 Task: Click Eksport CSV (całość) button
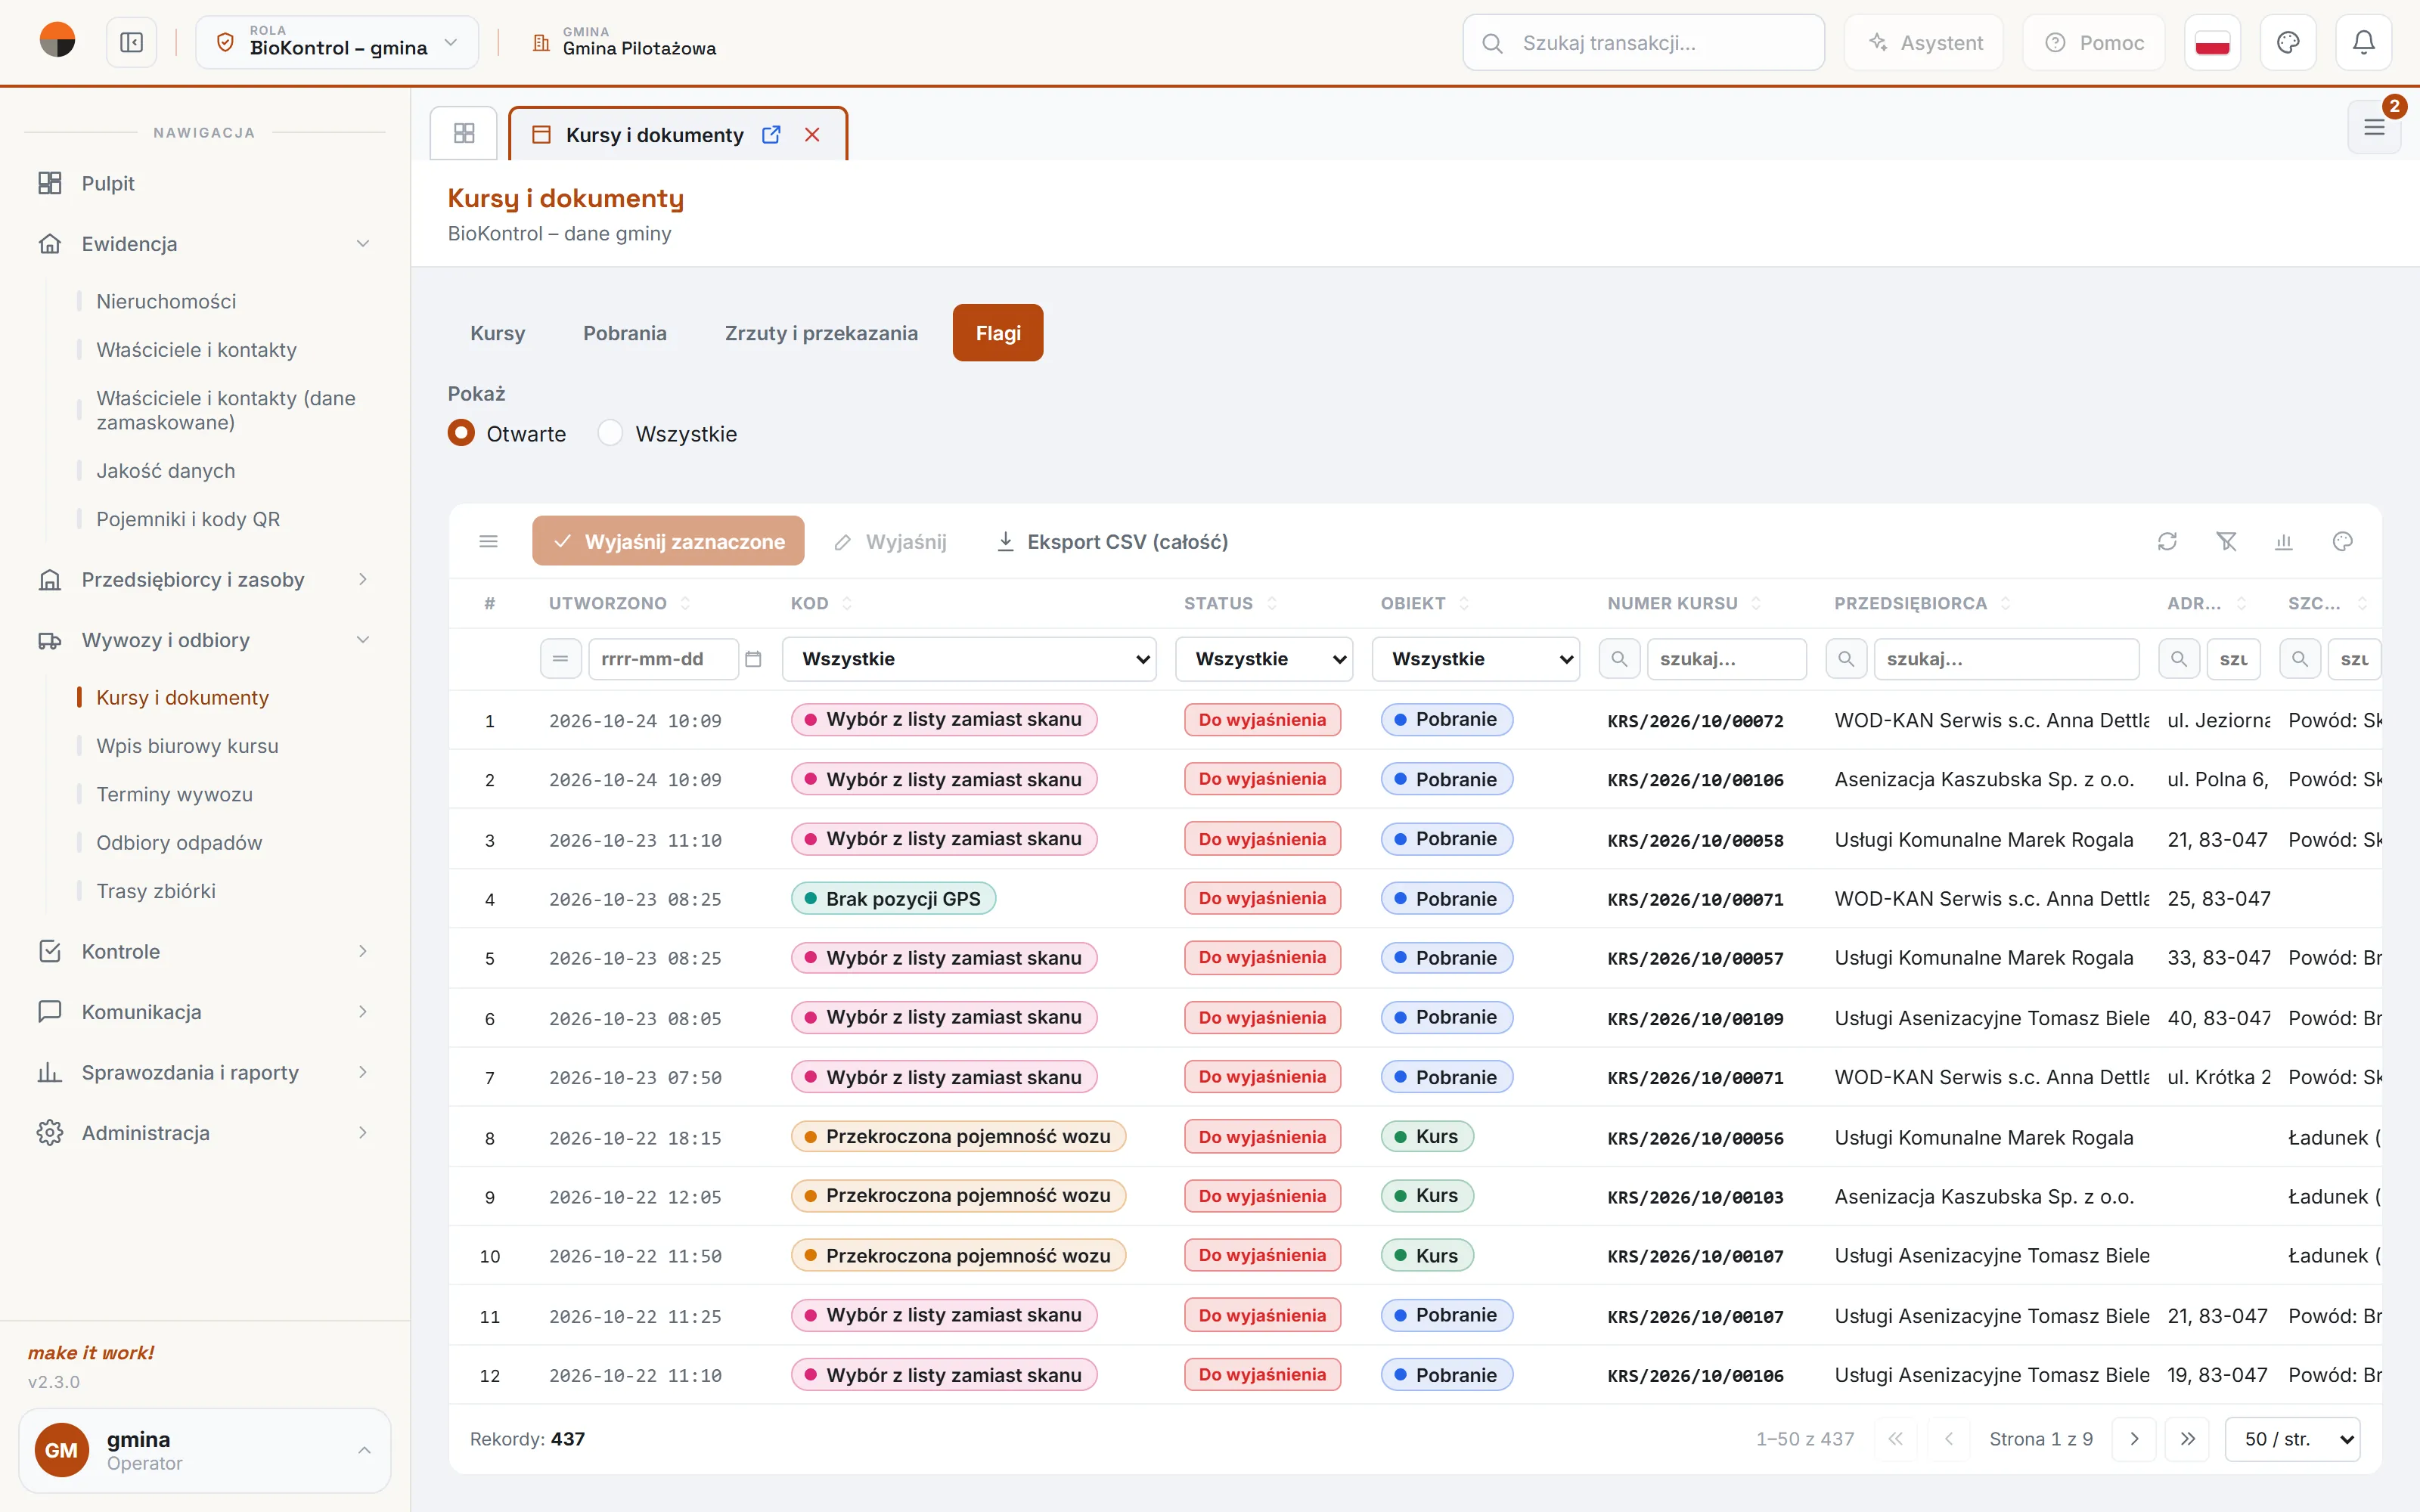[1112, 542]
